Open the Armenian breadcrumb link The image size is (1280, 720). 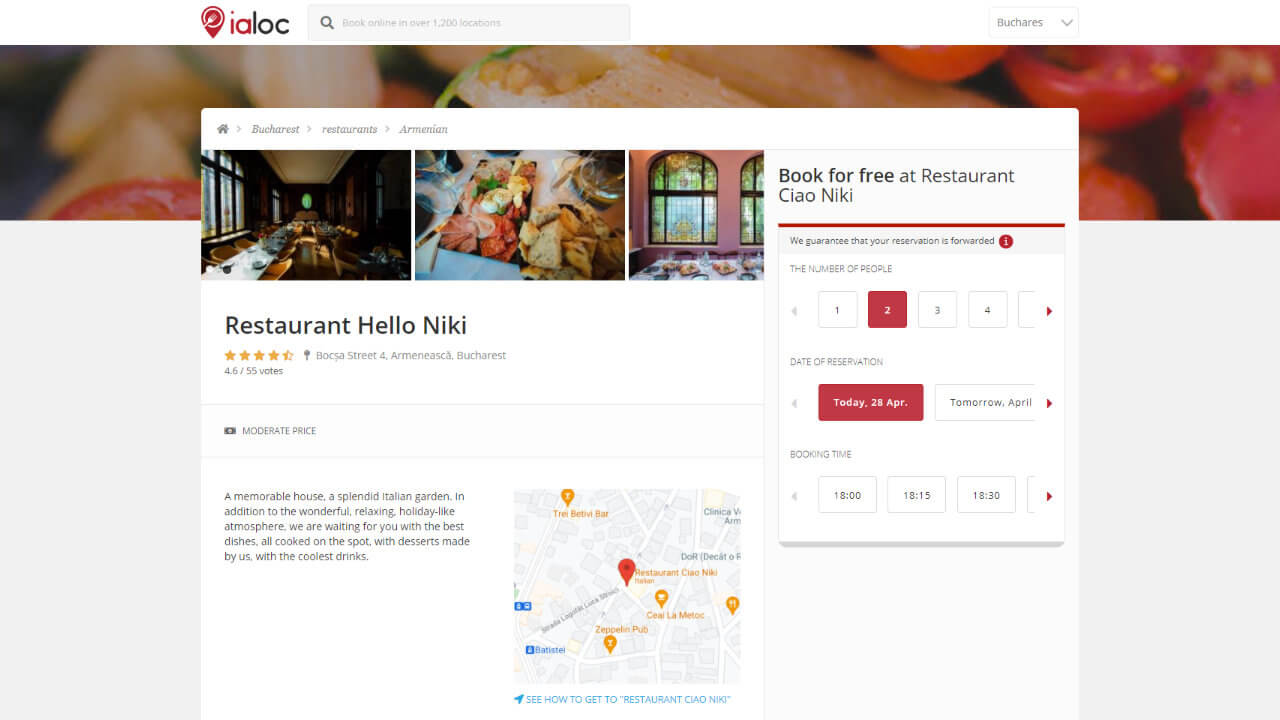pyautogui.click(x=423, y=129)
